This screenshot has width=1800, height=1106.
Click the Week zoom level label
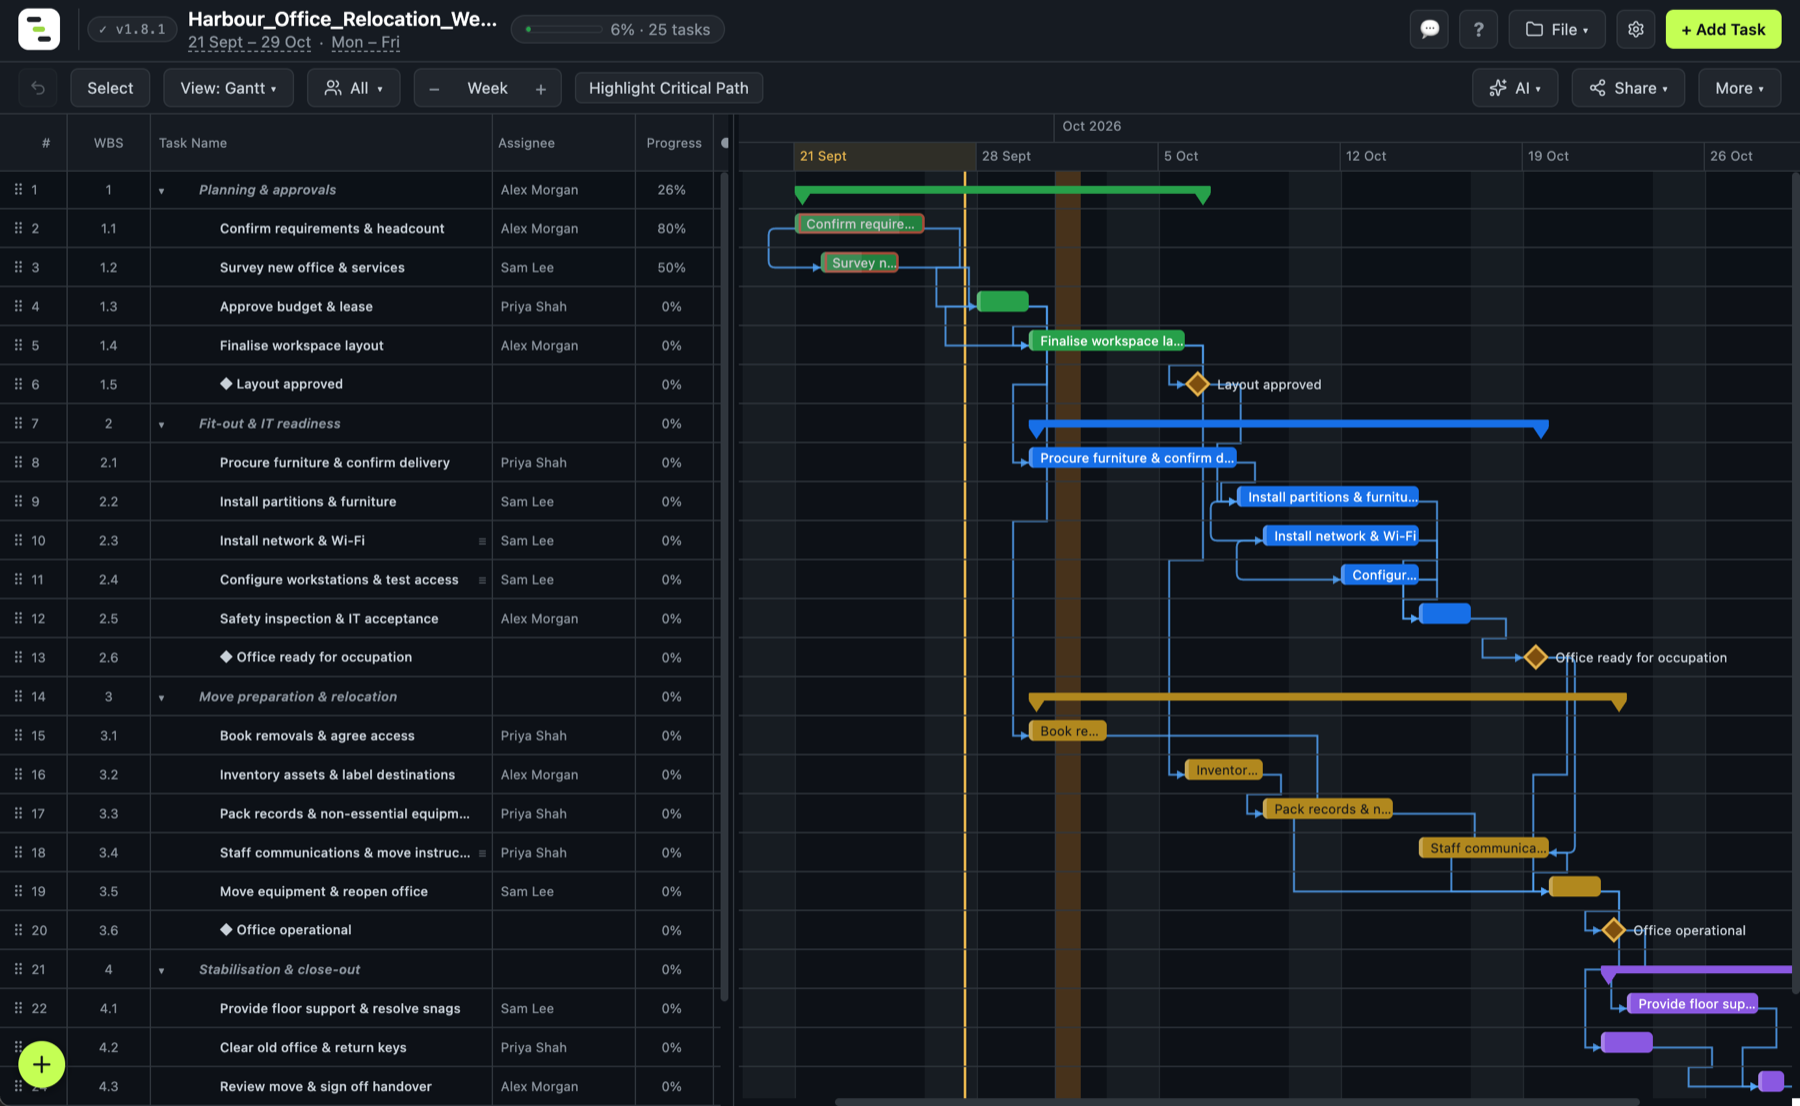click(x=487, y=88)
